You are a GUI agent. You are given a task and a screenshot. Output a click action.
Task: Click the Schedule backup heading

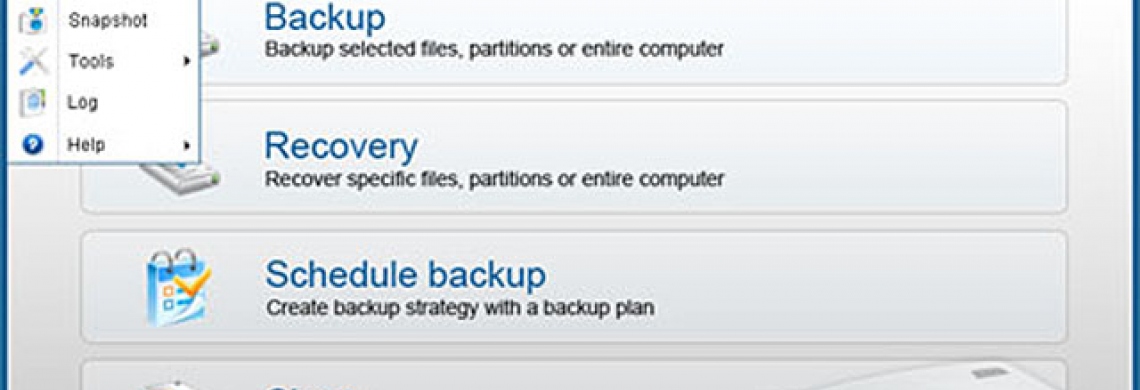[405, 274]
